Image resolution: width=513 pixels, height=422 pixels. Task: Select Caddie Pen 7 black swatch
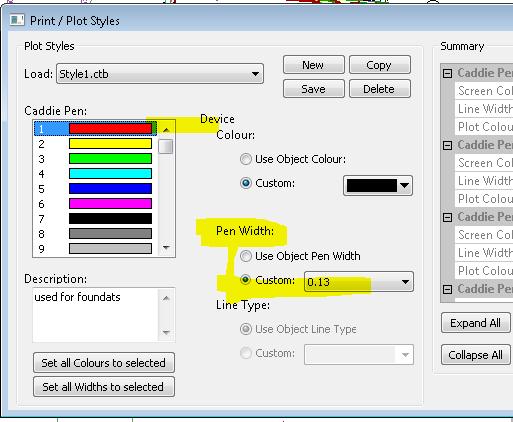(x=110, y=219)
